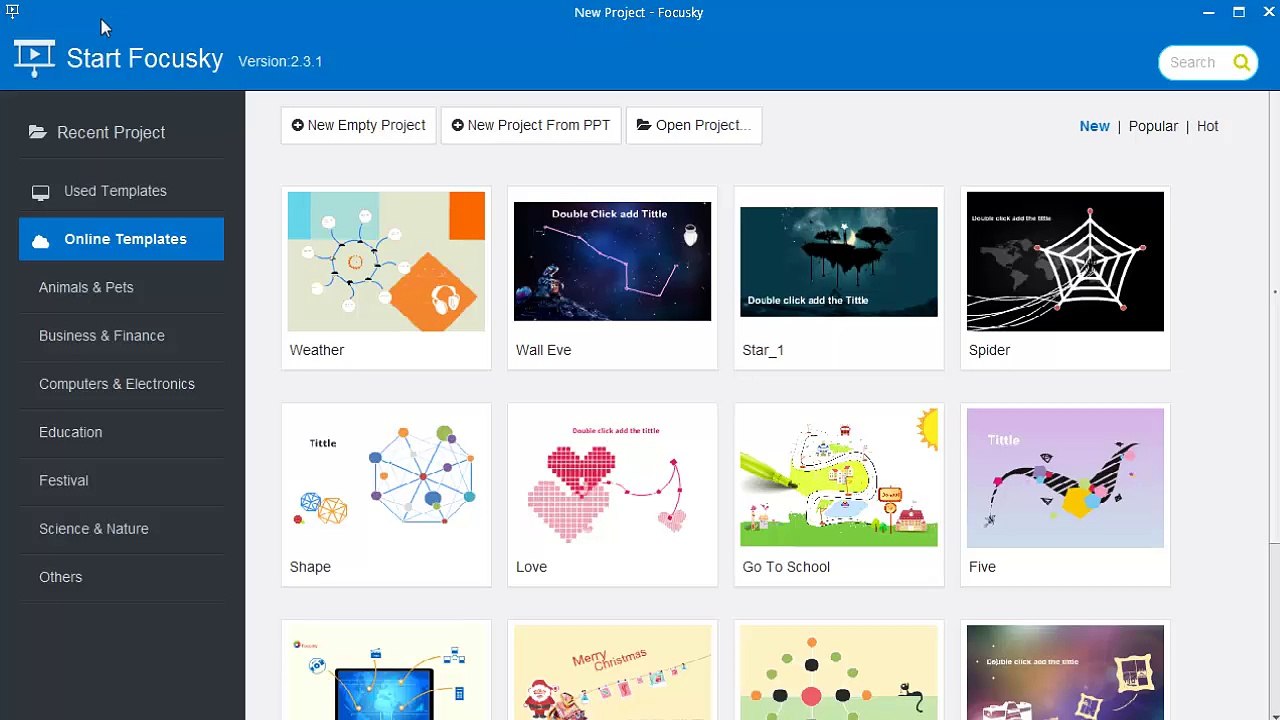
Task: Click the Weather template name
Action: click(317, 350)
